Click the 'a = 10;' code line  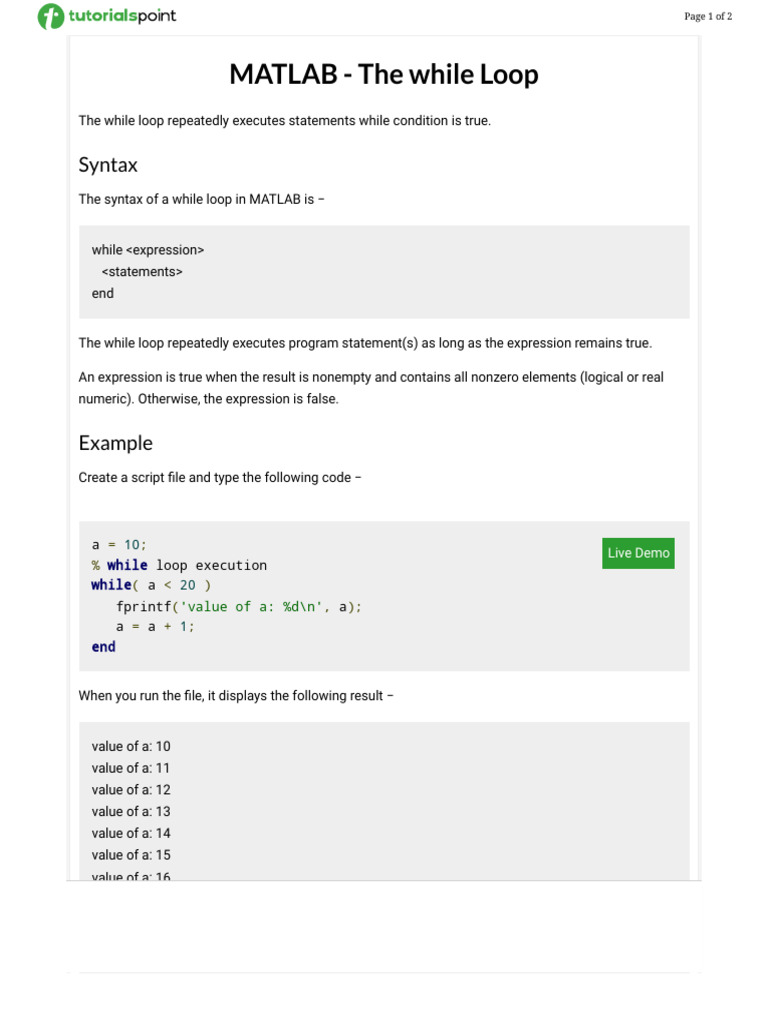119,545
